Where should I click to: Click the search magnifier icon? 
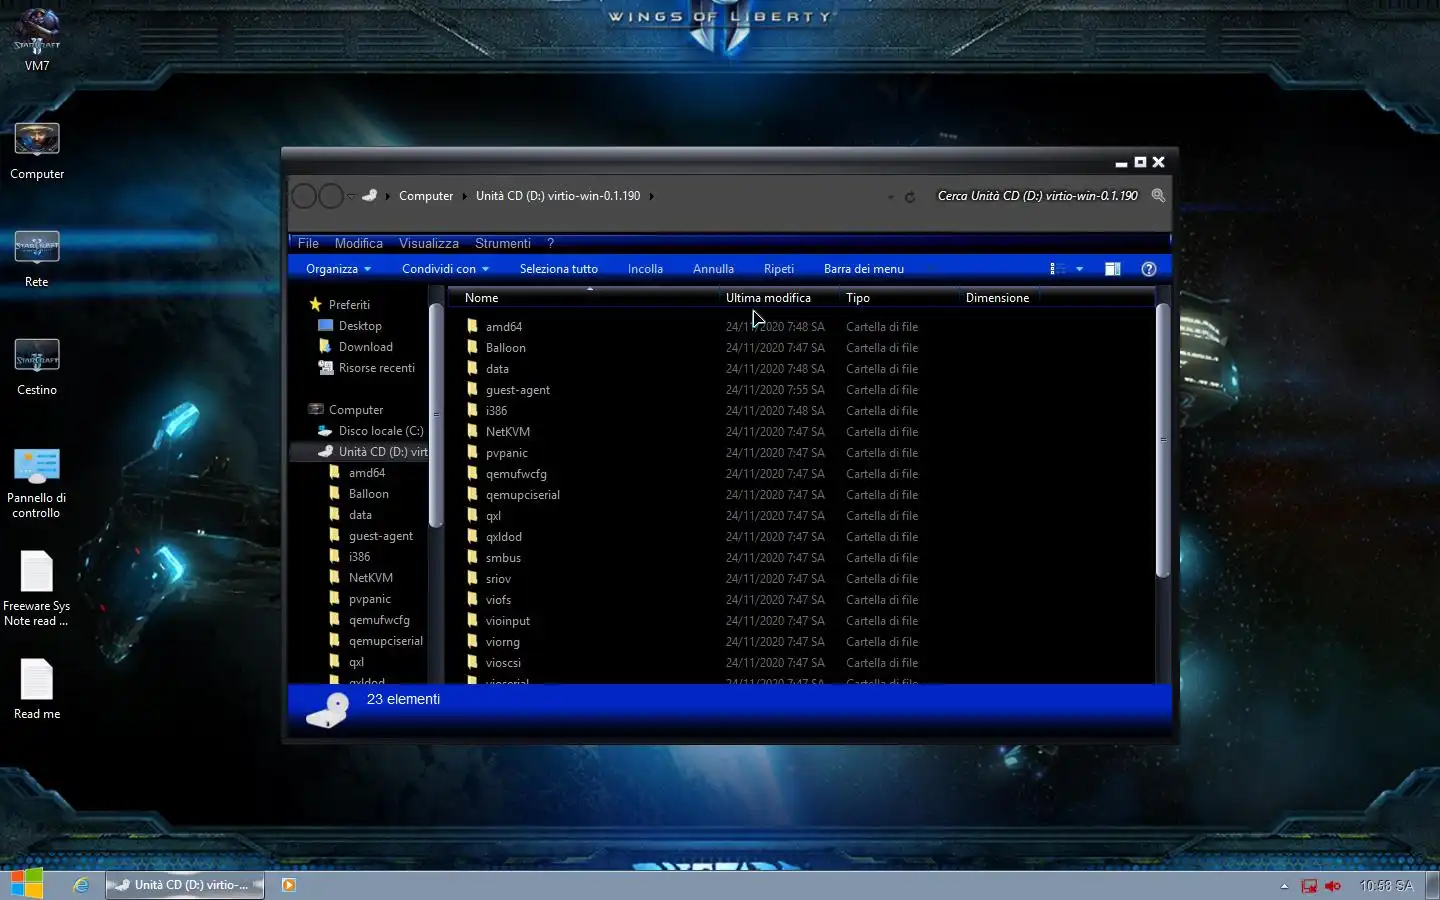click(1158, 196)
